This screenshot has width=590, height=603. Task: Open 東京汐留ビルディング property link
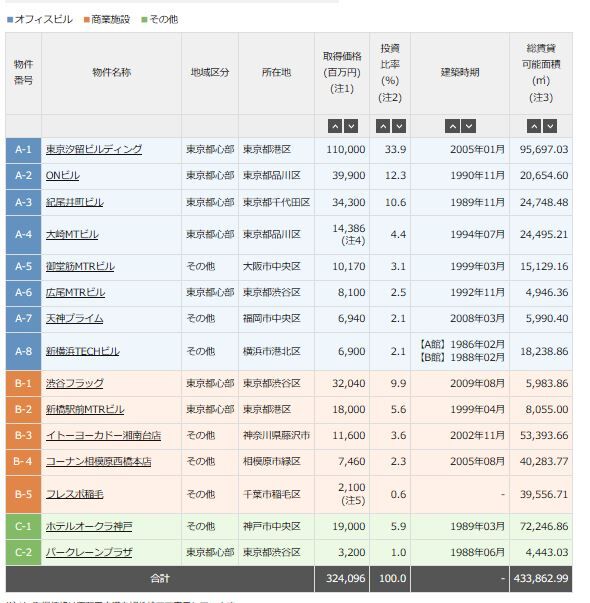click(x=94, y=149)
